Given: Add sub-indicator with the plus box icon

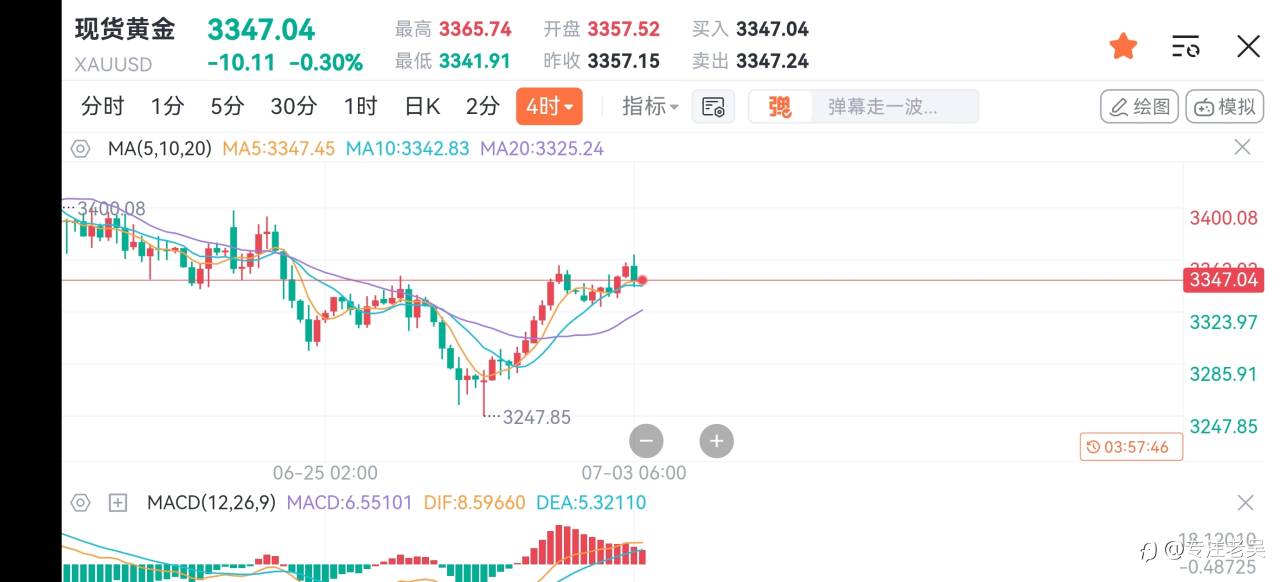Looking at the screenshot, I should [x=118, y=502].
